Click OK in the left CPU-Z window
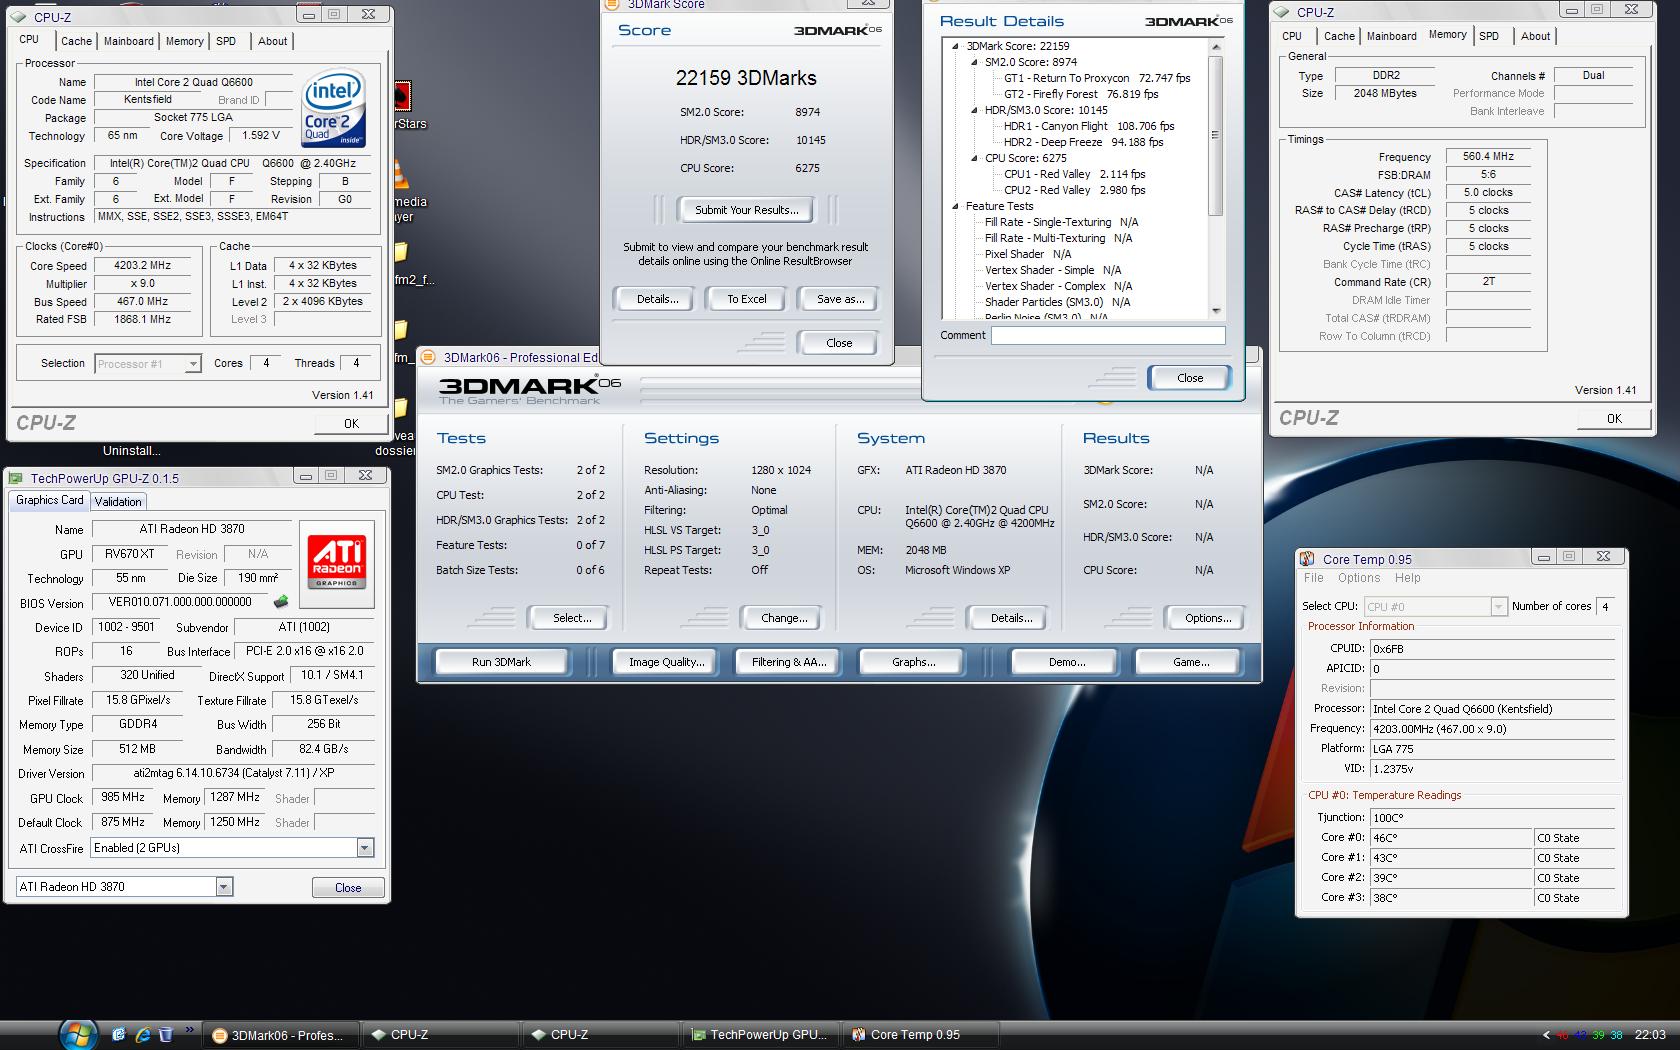 click(x=351, y=424)
